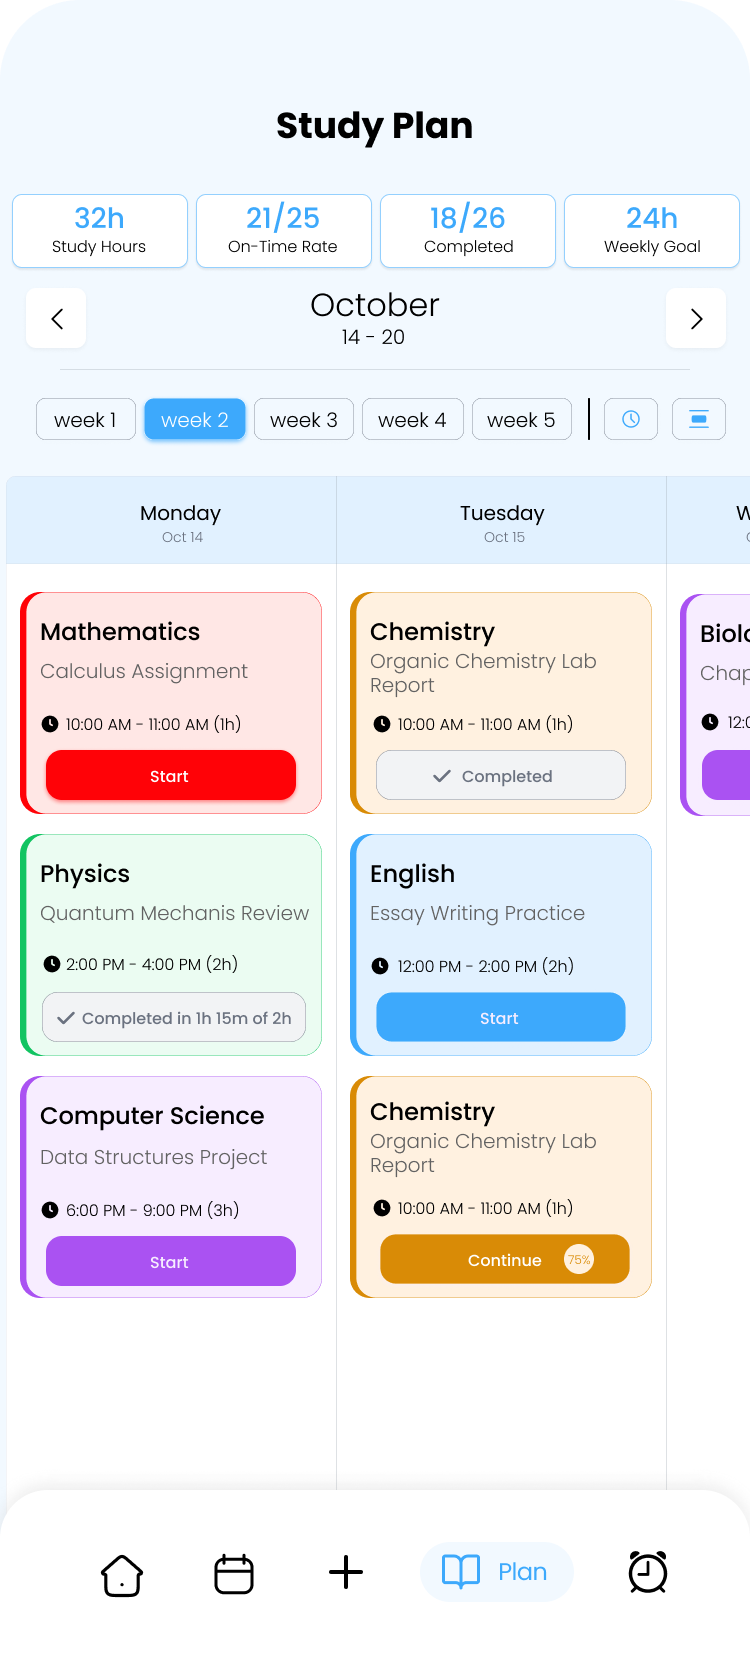This screenshot has width=750, height=1670.
Task: Start the English Essay Writing Practice session
Action: click(500, 1017)
